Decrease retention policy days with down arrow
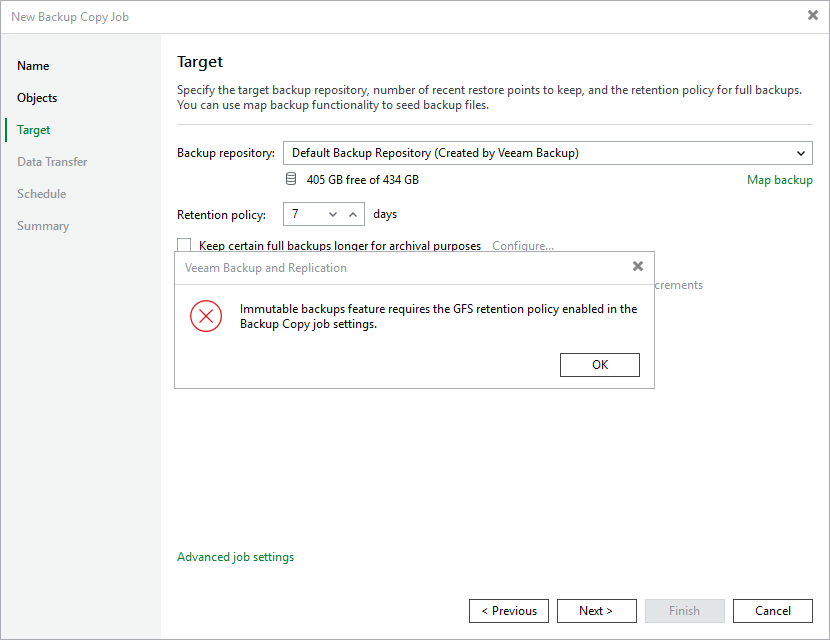The image size is (830, 640). point(333,214)
